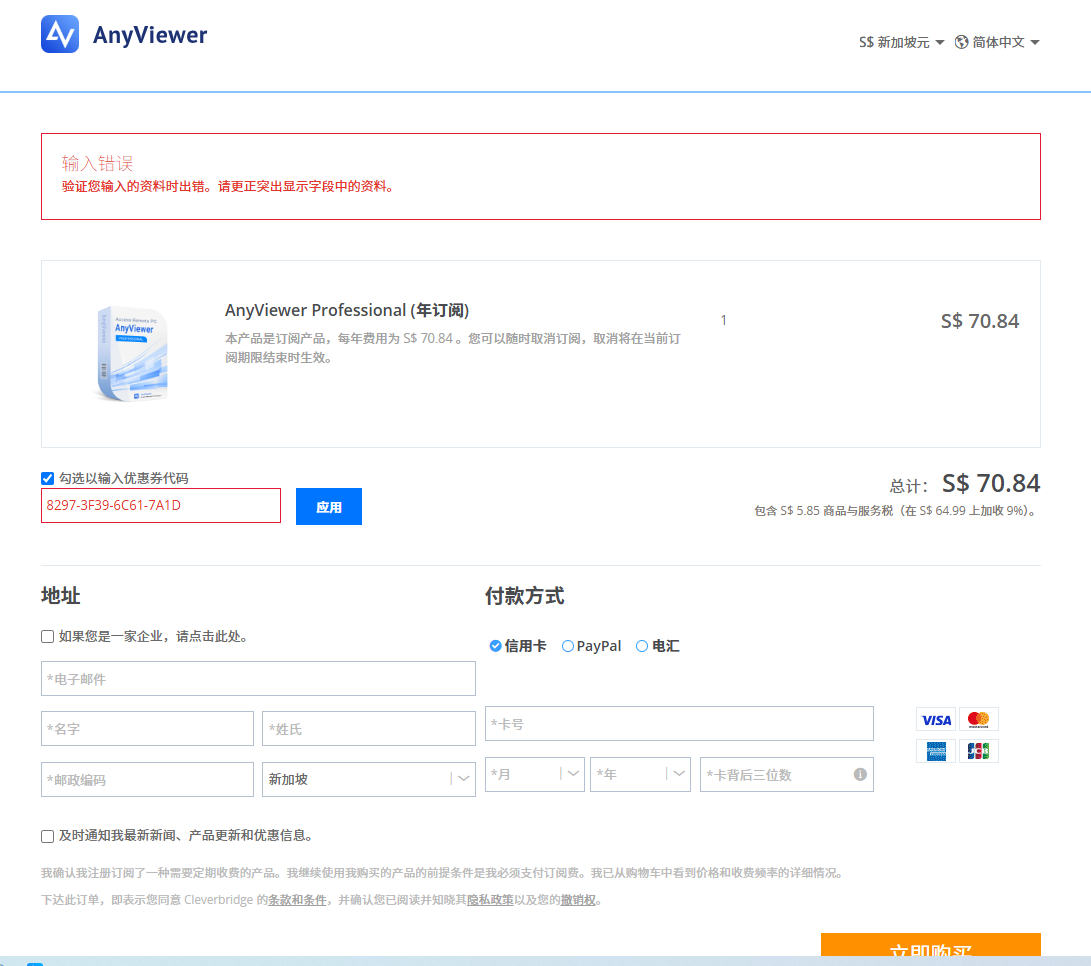Open the 简体中文 language dropdown

[998, 42]
